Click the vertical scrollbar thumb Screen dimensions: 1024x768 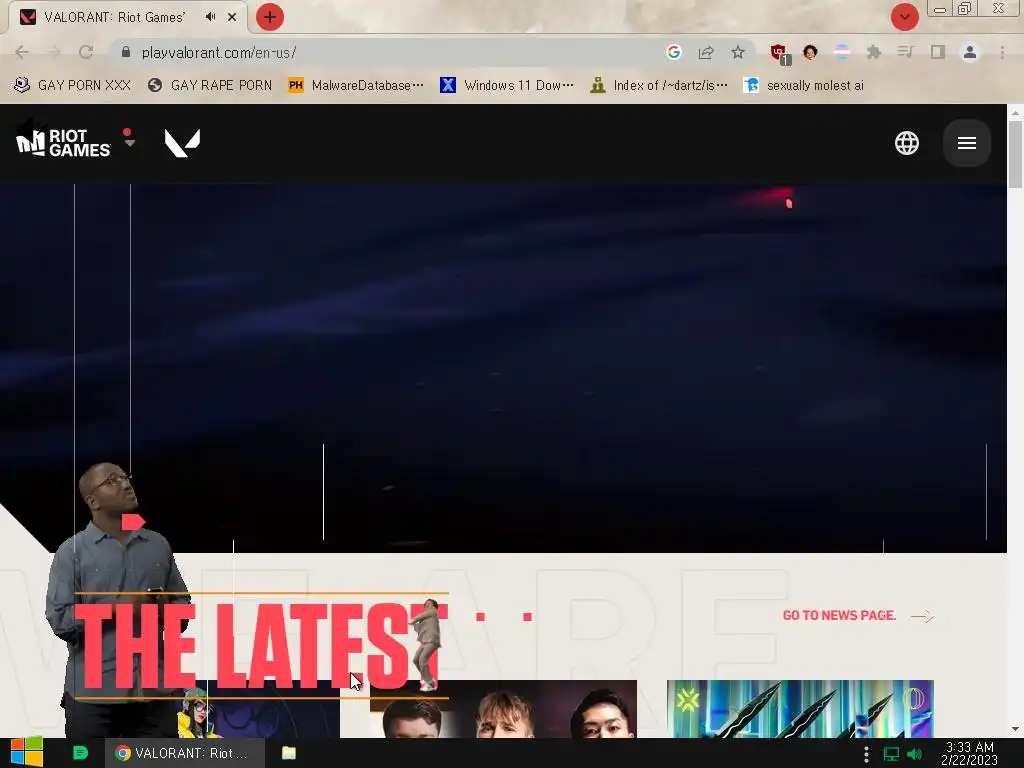point(1016,155)
